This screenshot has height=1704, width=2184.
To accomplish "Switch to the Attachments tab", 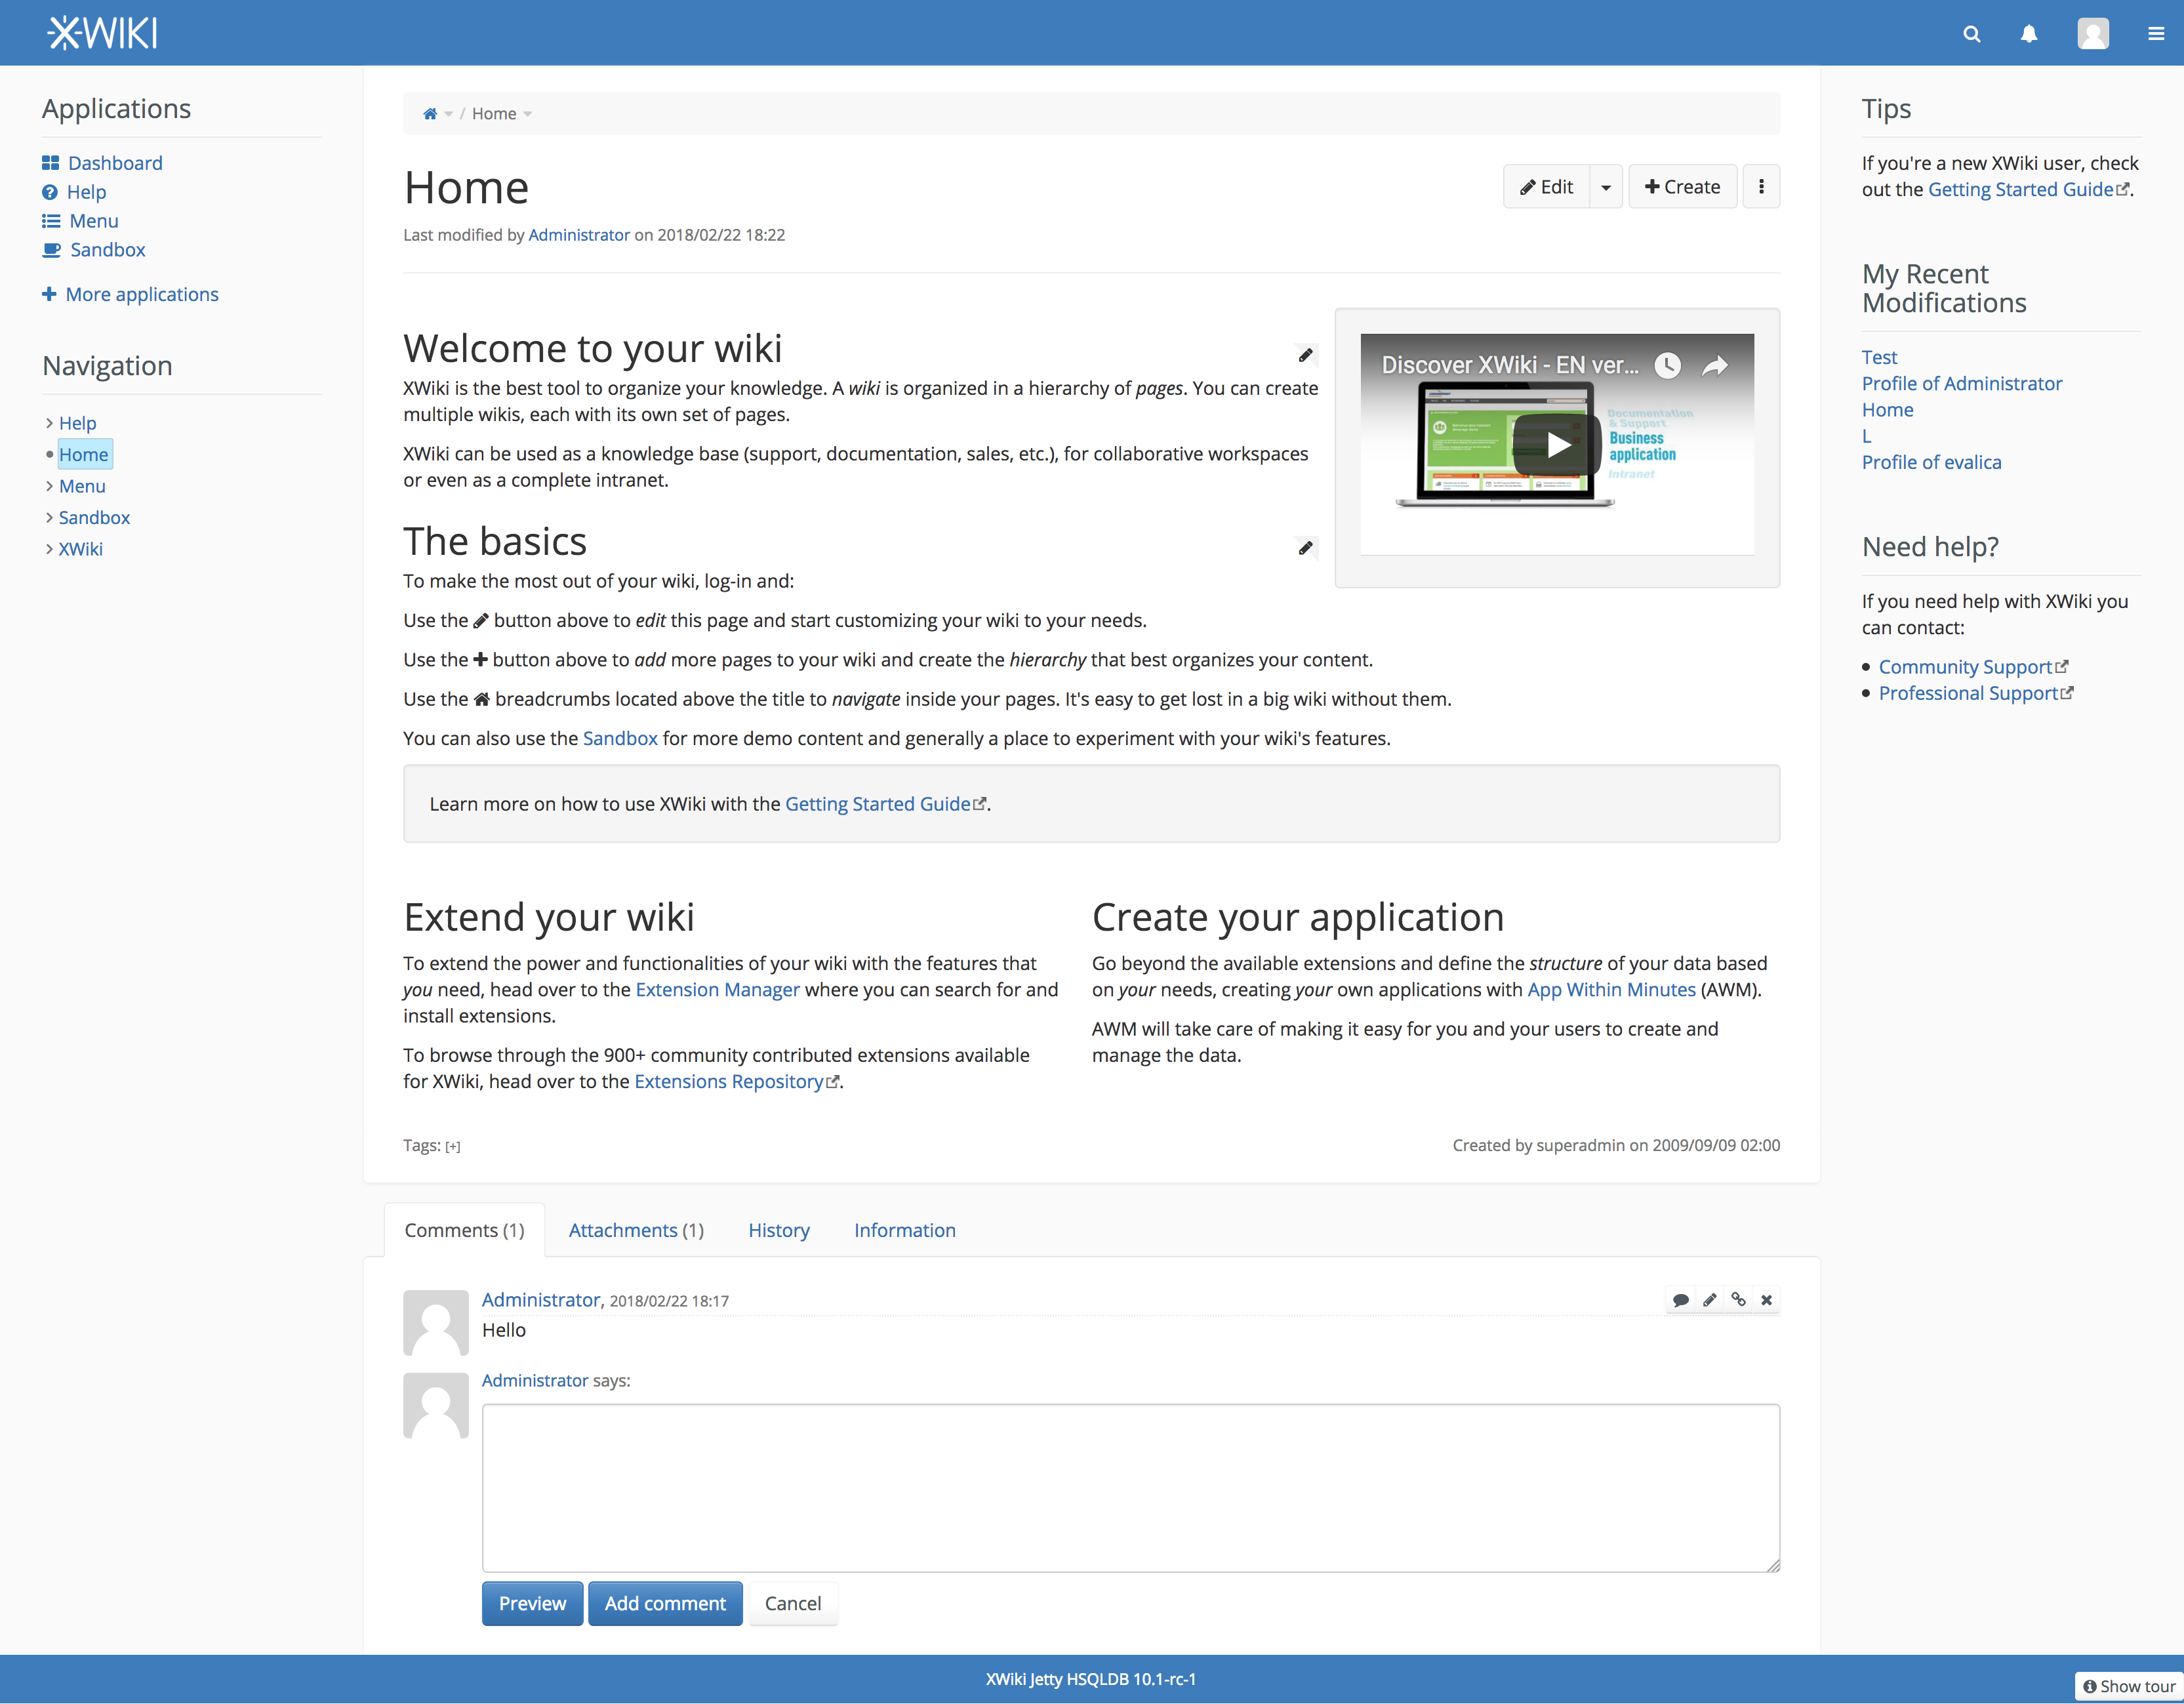I will [x=636, y=1230].
